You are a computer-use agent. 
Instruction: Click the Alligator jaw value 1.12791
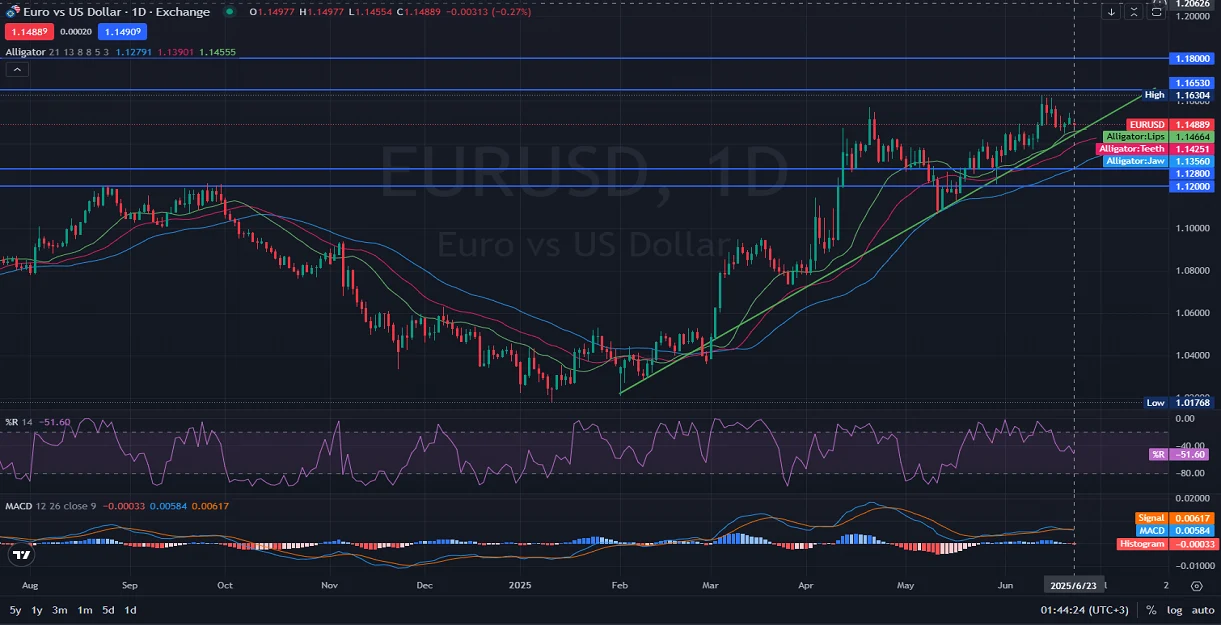(133, 51)
